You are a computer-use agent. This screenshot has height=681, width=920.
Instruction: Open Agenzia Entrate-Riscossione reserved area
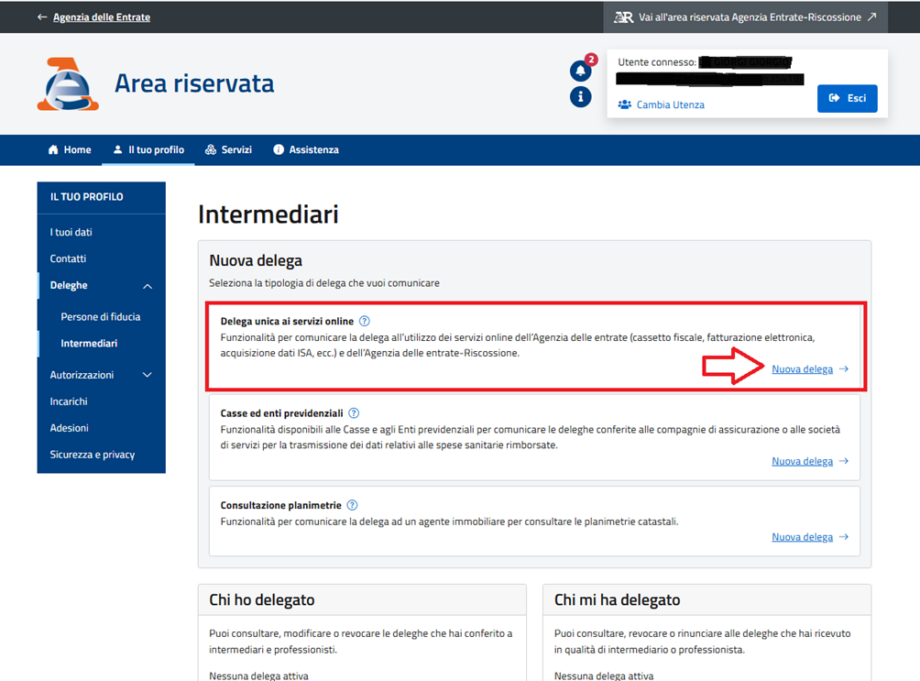[745, 17]
